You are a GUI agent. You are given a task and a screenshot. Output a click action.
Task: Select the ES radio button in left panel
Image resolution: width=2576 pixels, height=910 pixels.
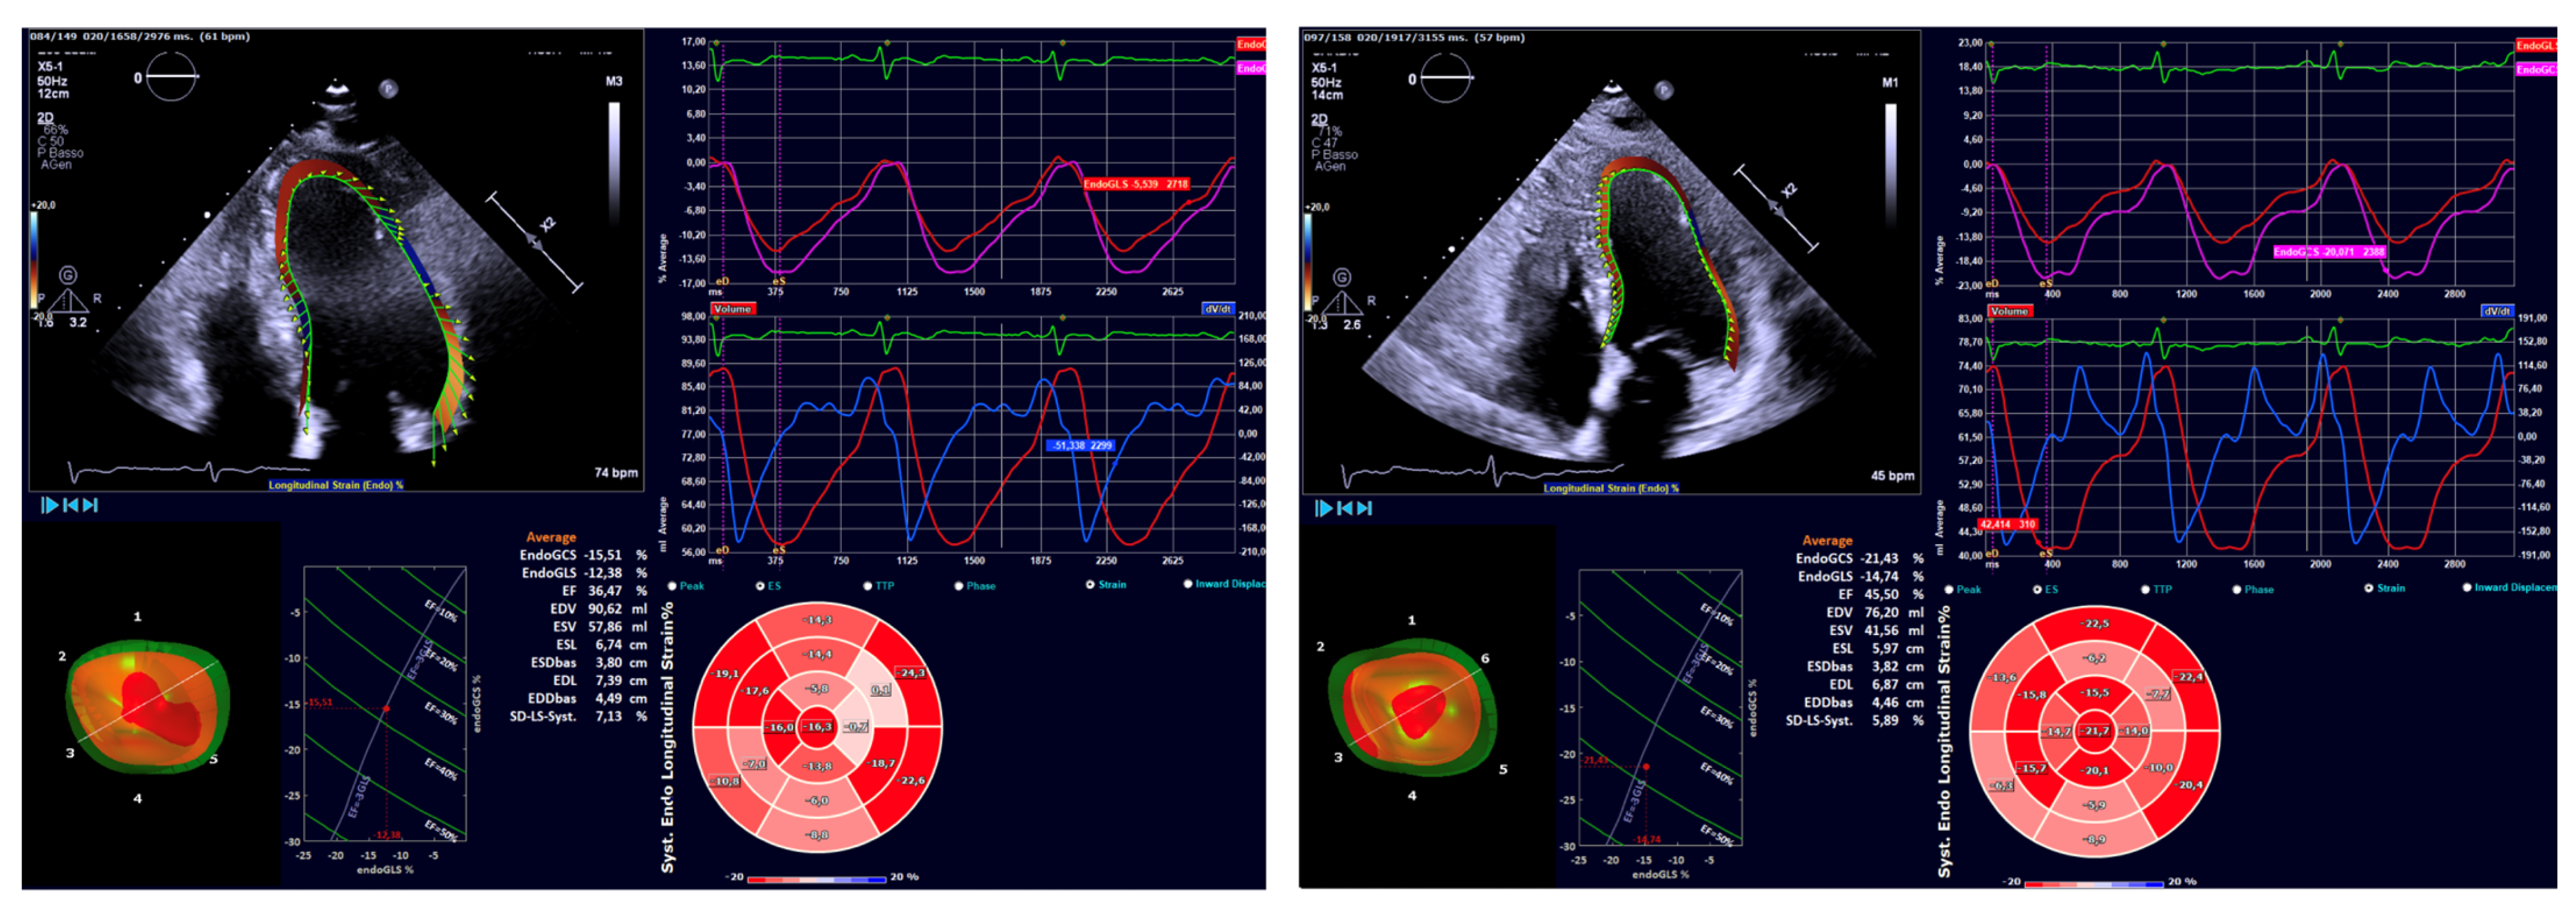point(760,586)
